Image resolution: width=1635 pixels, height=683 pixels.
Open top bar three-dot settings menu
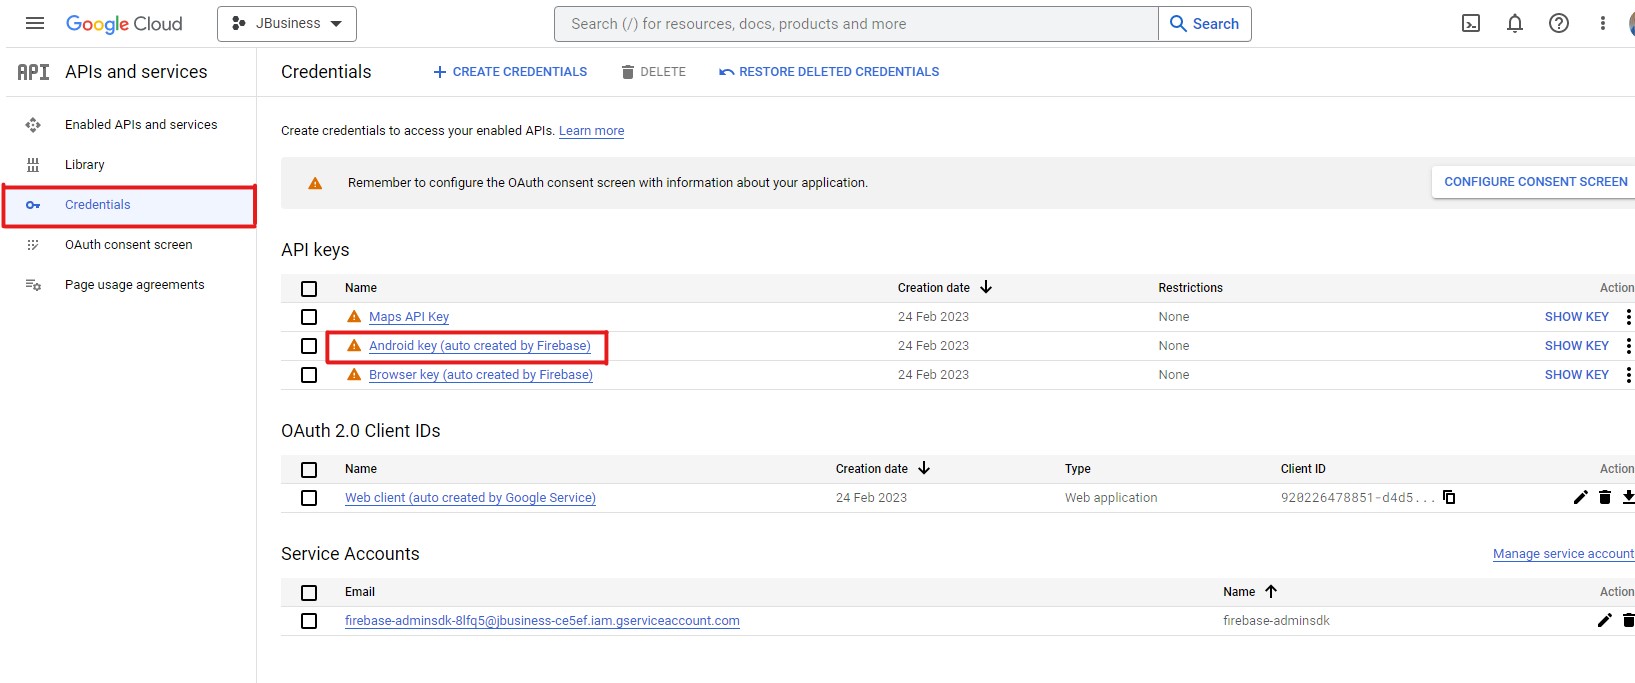click(x=1602, y=24)
